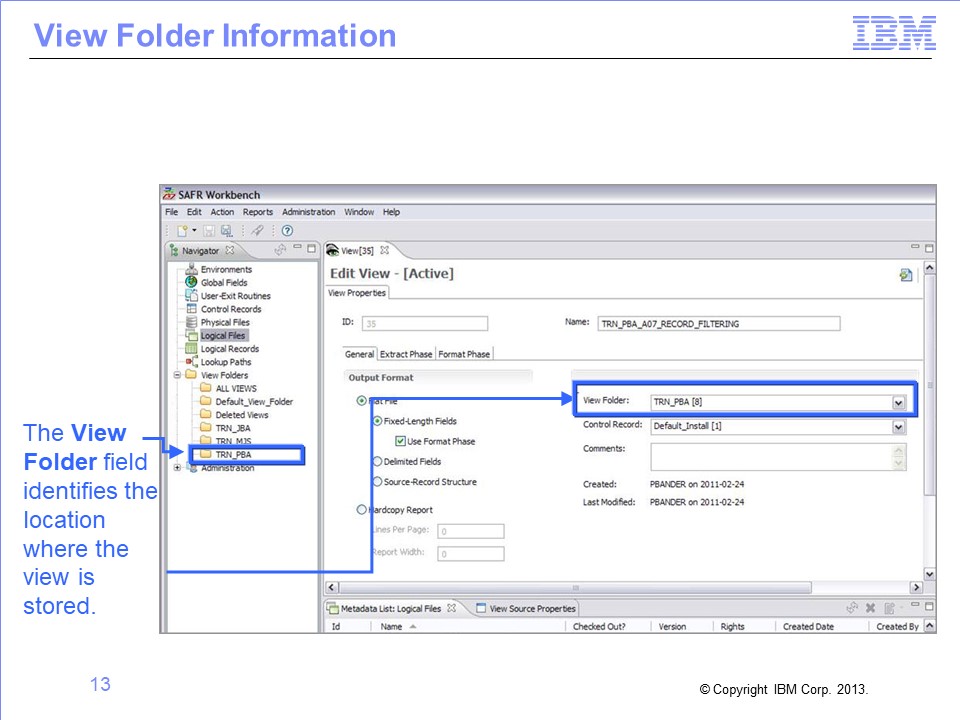Click the editor's vertical scrollbar down arrow
The image size is (960, 720).
929,574
